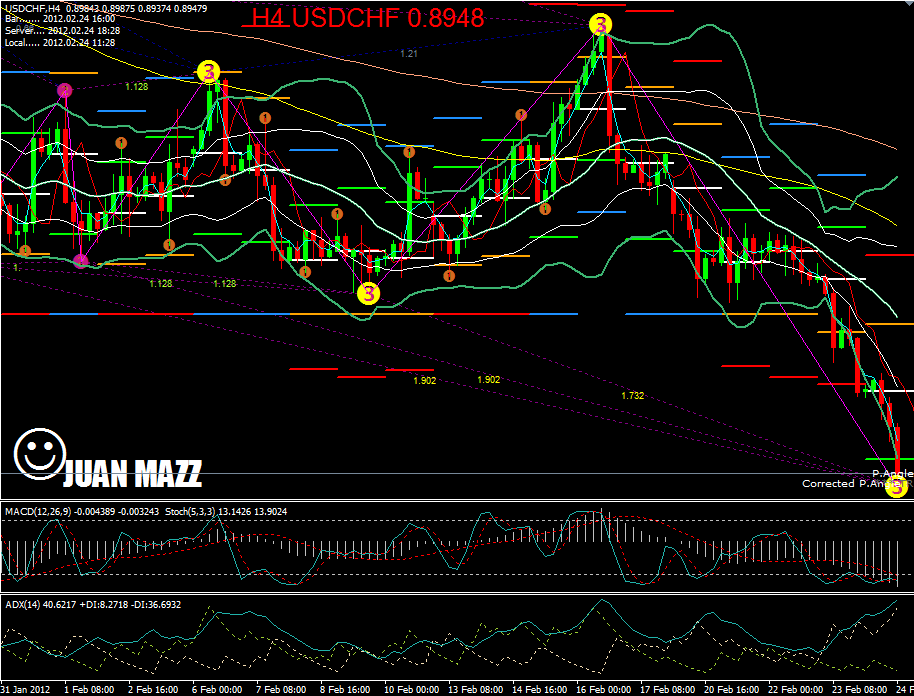The width and height of the screenshot is (914, 696).
Task: Select the magenta circle marker at the top-left peak
Action: [x=65, y=91]
